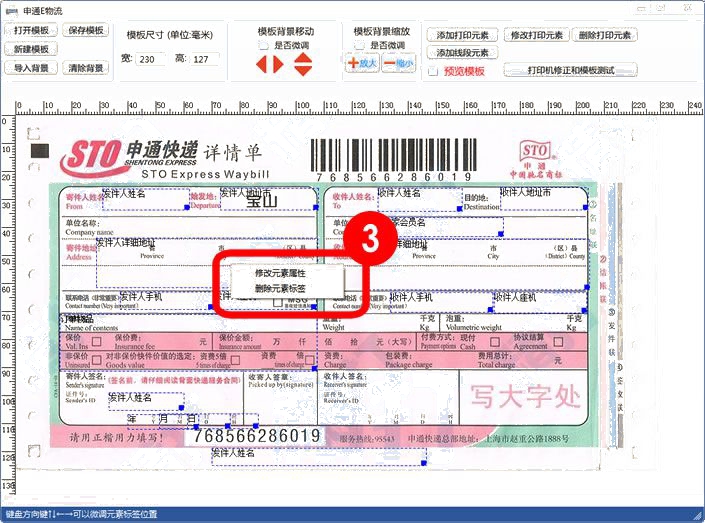Click 导入背景 to import background

[x=31, y=68]
